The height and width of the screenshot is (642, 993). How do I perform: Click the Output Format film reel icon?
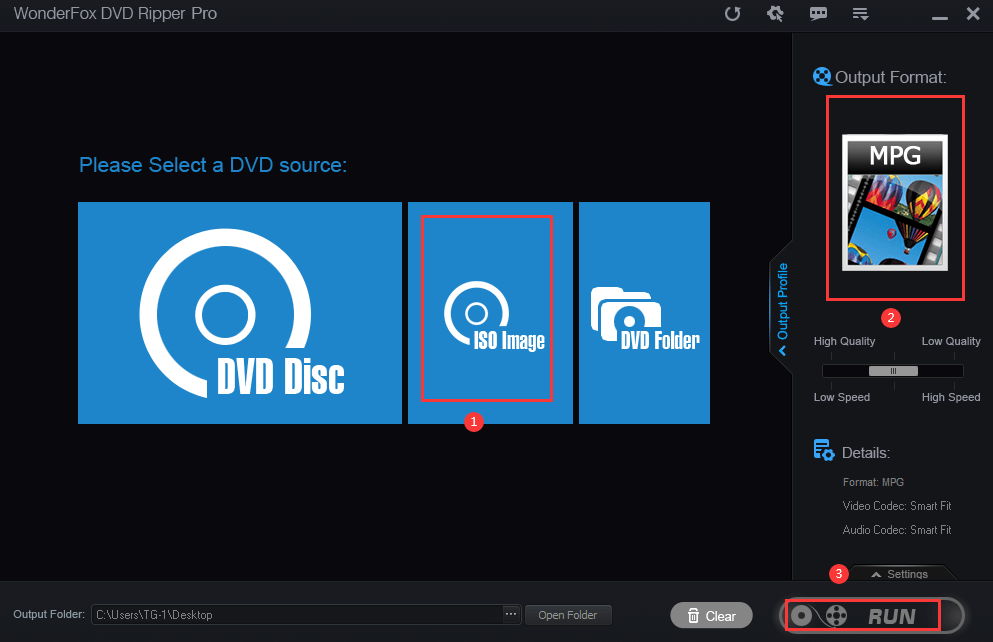point(822,76)
